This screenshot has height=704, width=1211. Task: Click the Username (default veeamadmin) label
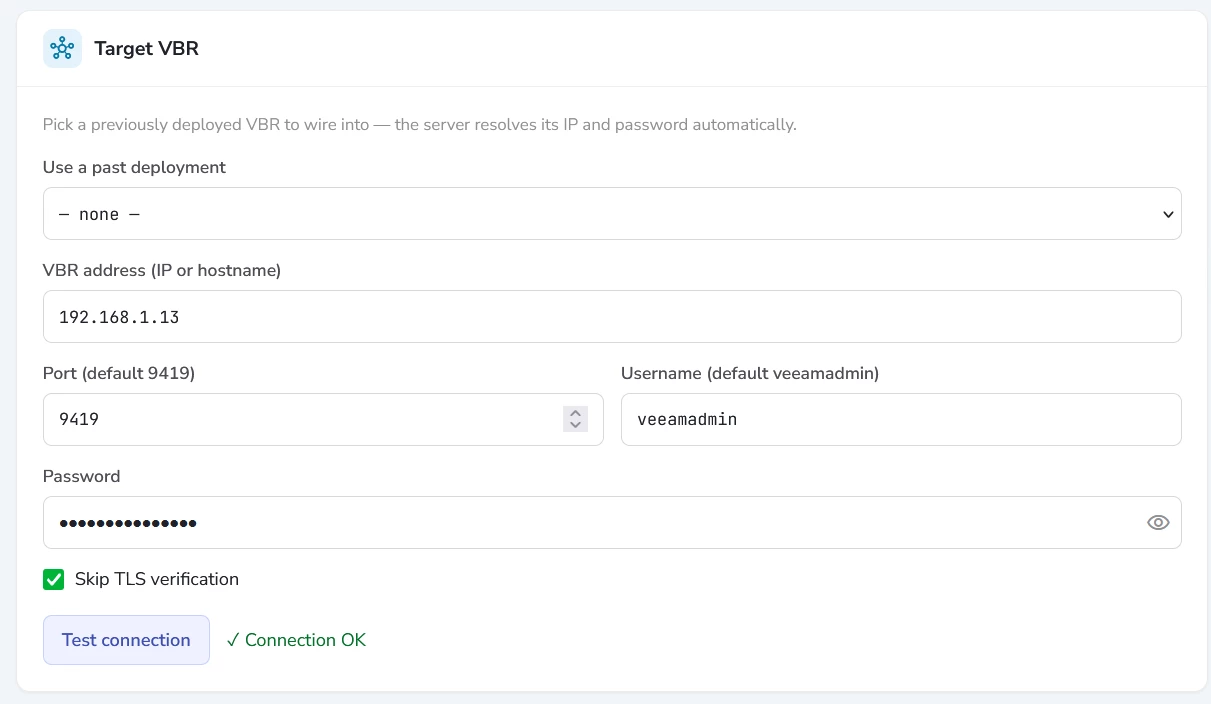750,373
